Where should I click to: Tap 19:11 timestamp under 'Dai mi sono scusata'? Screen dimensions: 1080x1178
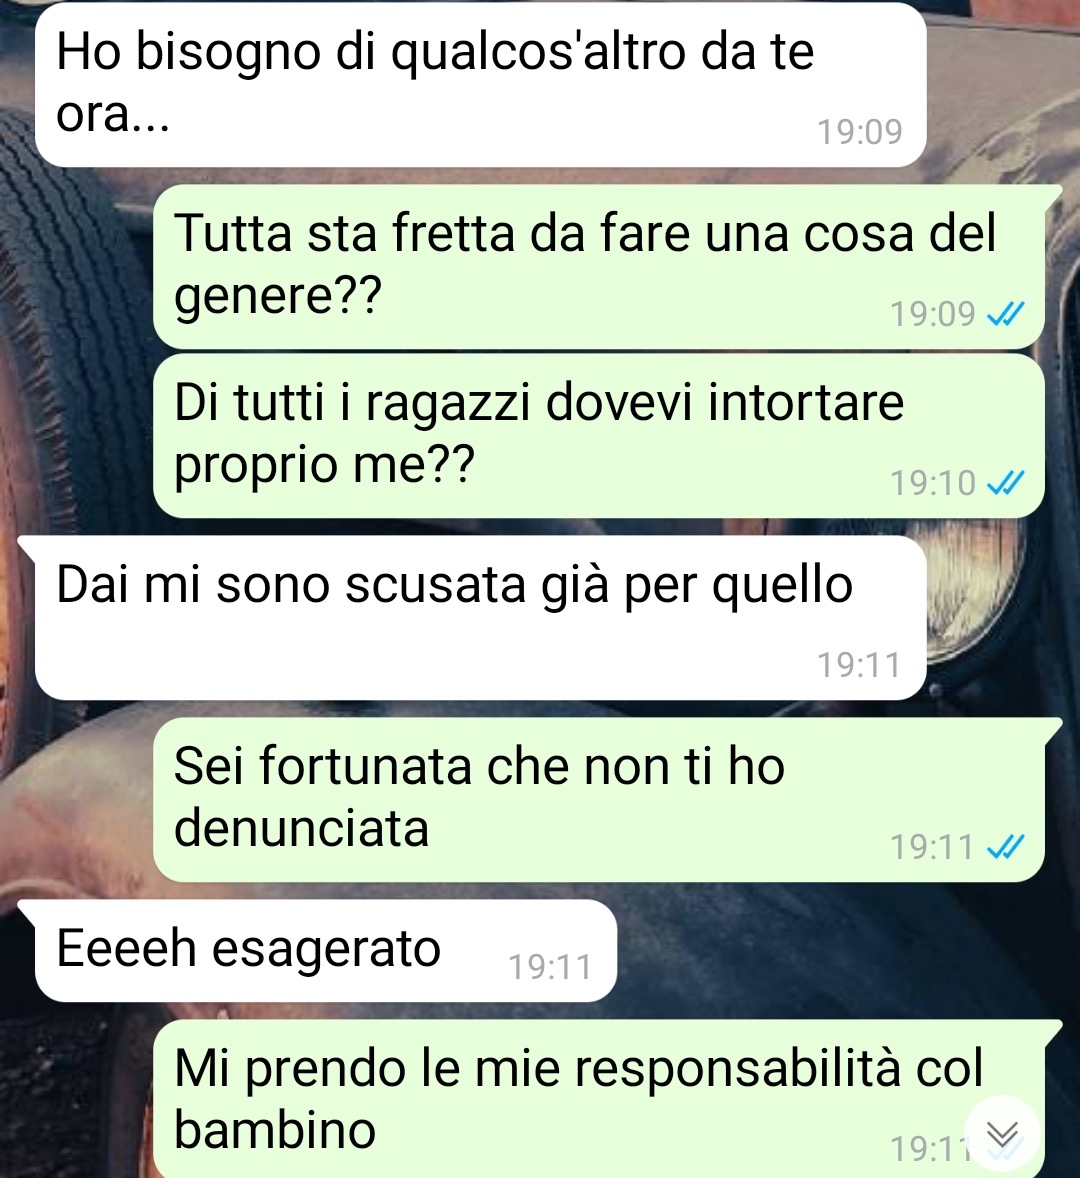pos(858,664)
